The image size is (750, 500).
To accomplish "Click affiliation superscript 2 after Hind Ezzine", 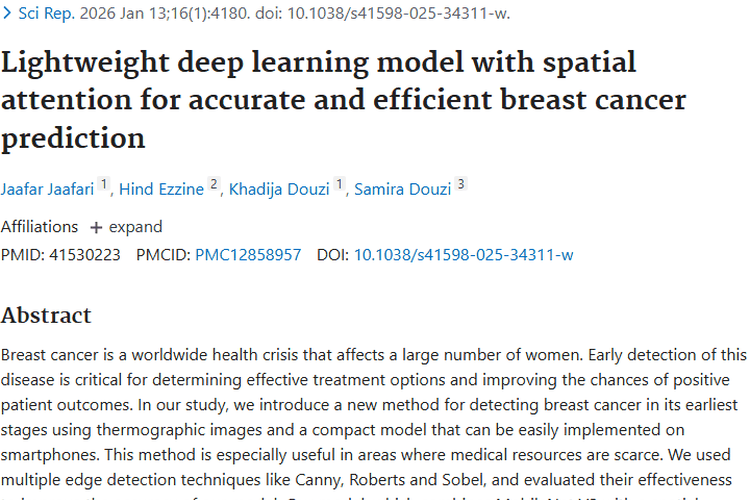I will 214,186.
